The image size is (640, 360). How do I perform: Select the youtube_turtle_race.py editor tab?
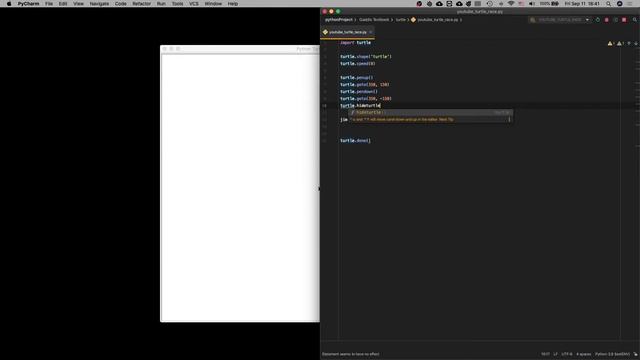point(347,32)
